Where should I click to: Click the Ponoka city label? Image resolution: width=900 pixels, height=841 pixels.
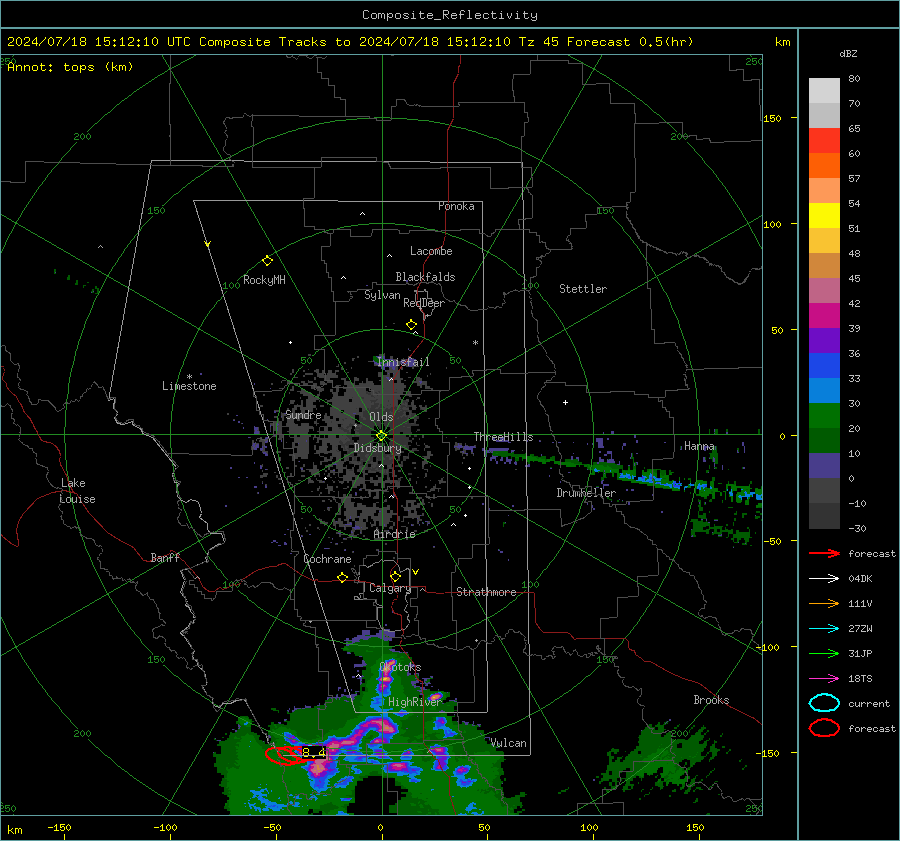(x=456, y=206)
